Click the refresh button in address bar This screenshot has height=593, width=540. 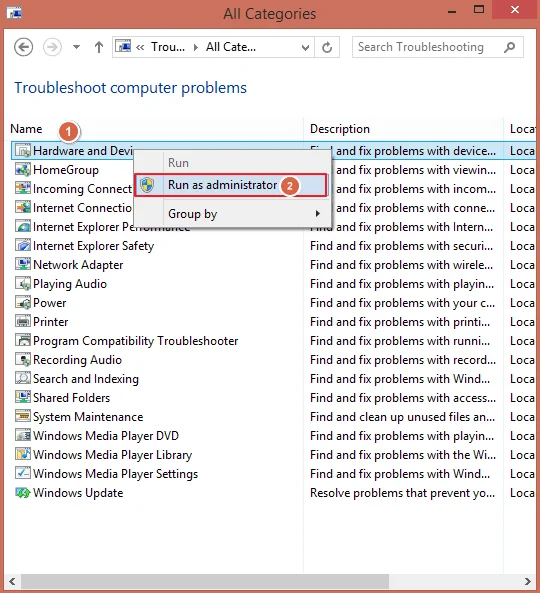[327, 47]
